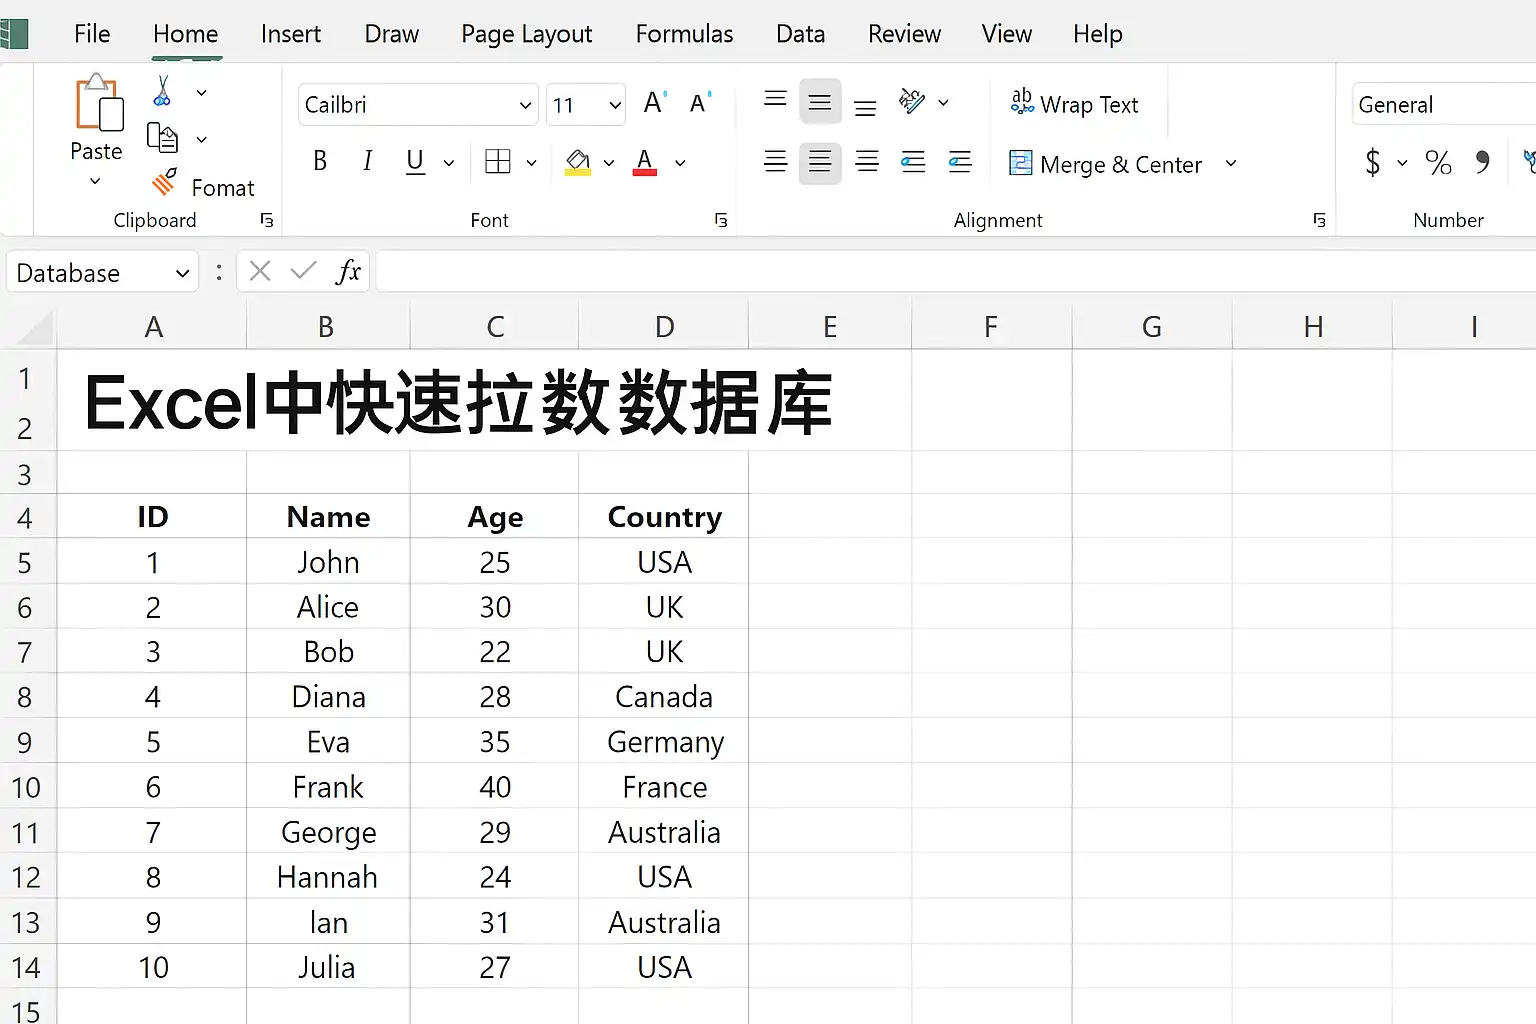
Task: Click the Cut scissors icon
Action: point(162,91)
